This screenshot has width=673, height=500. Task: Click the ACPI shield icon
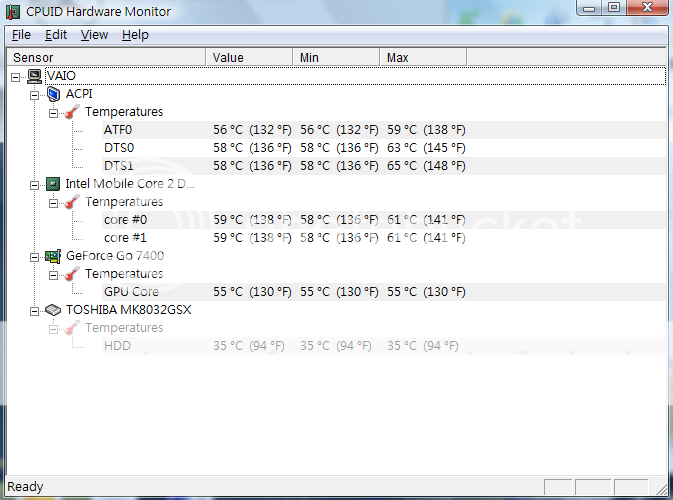coord(53,94)
